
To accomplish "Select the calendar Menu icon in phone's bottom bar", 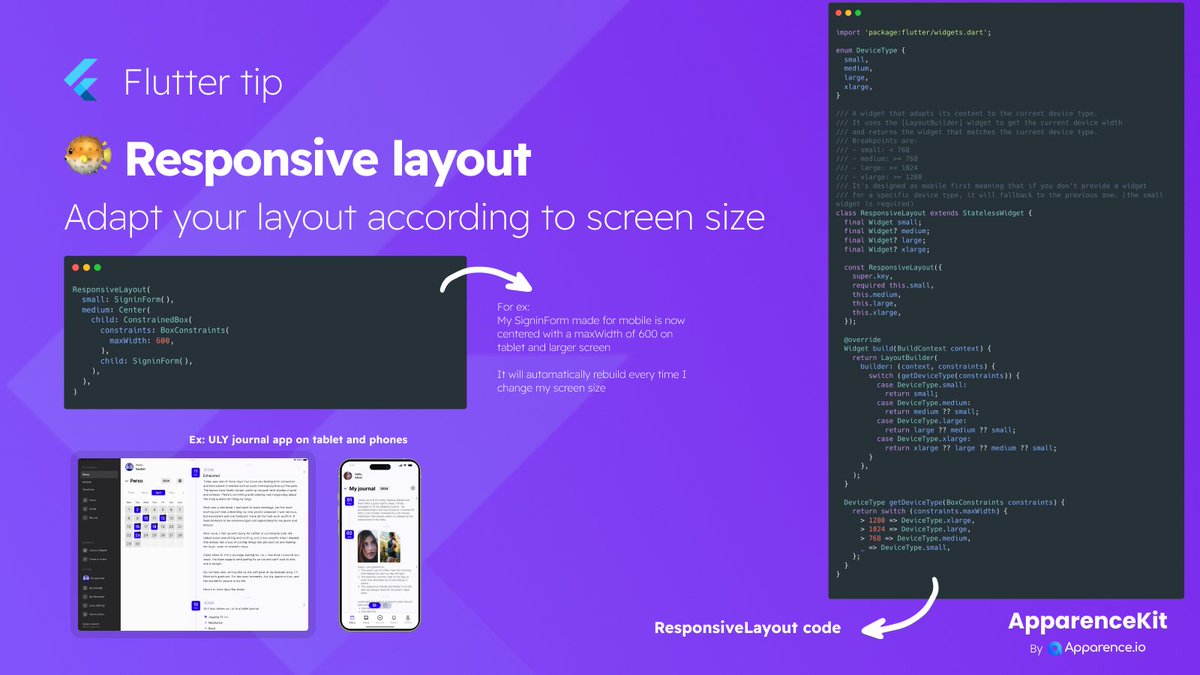I will [x=352, y=618].
